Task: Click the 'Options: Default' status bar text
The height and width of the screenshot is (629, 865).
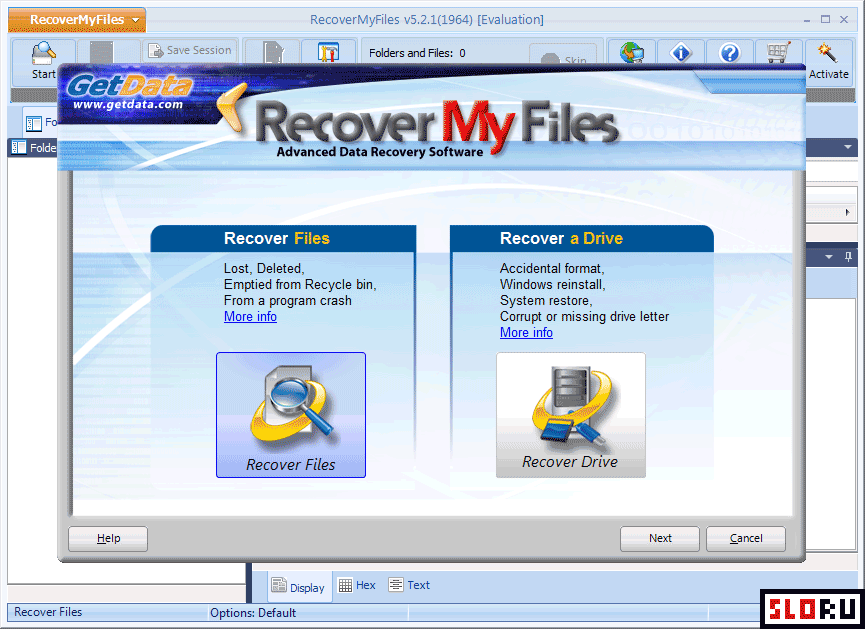Action: (253, 613)
